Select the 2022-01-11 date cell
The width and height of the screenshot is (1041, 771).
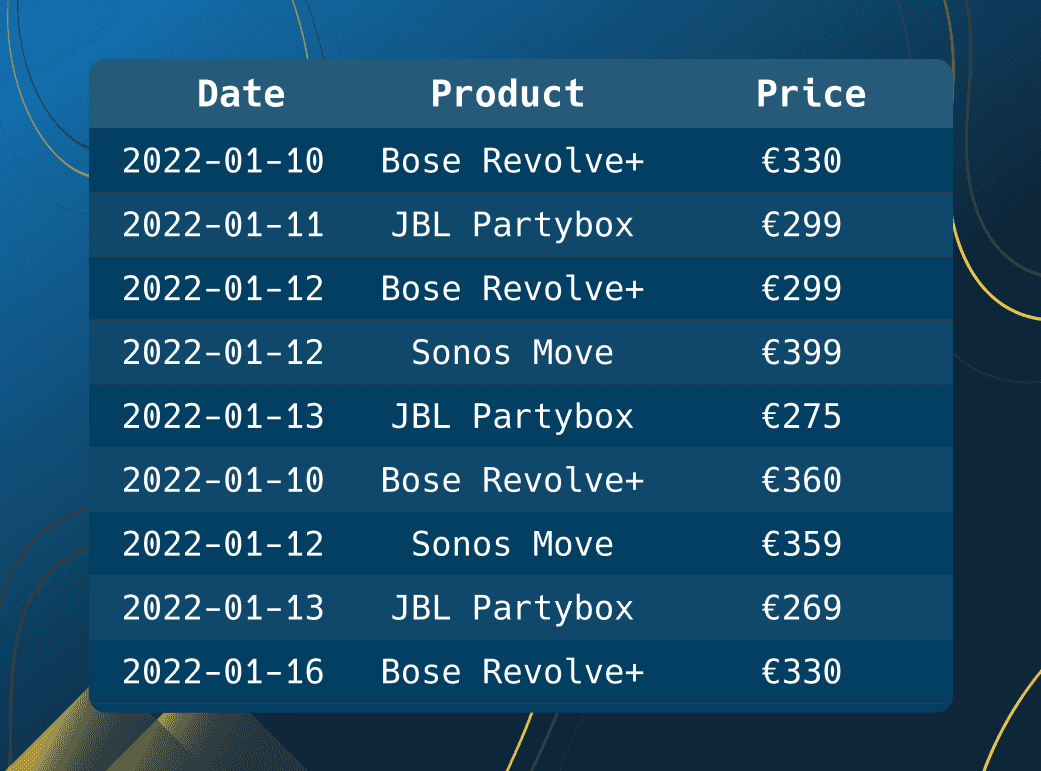click(x=223, y=224)
